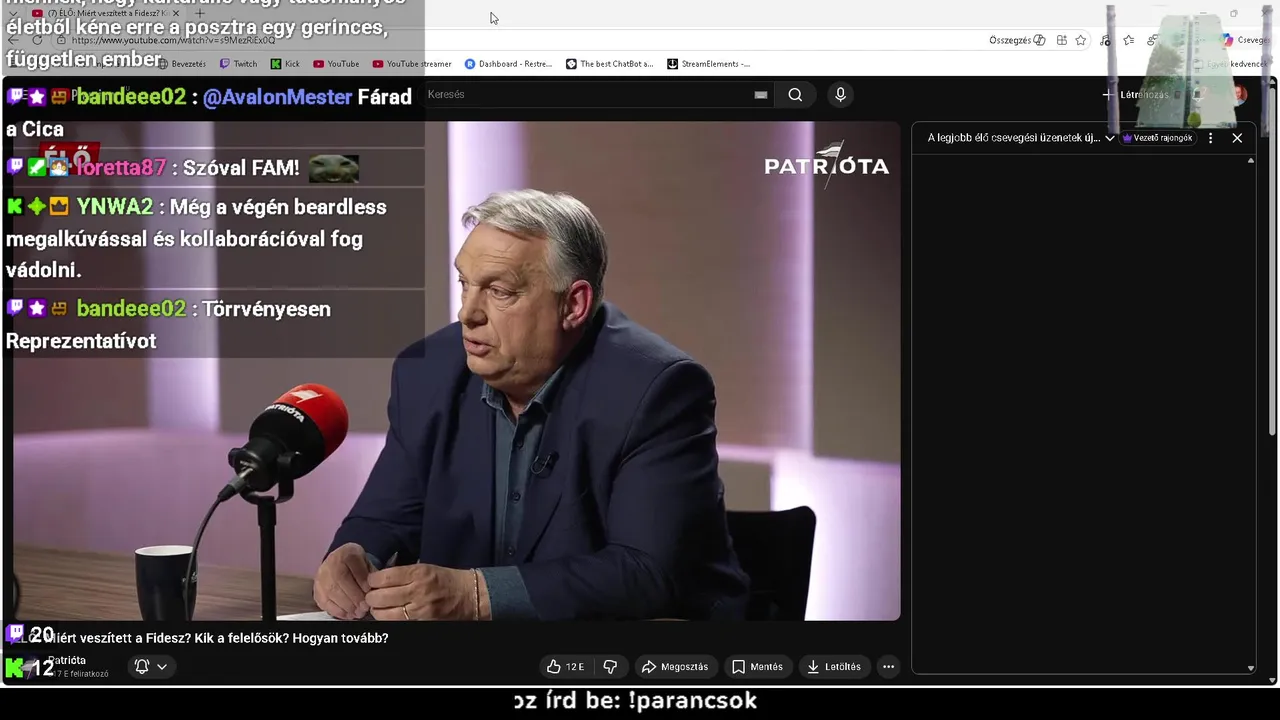Open the StreamElements bookmark
The width and height of the screenshot is (1280, 720).
(708, 64)
